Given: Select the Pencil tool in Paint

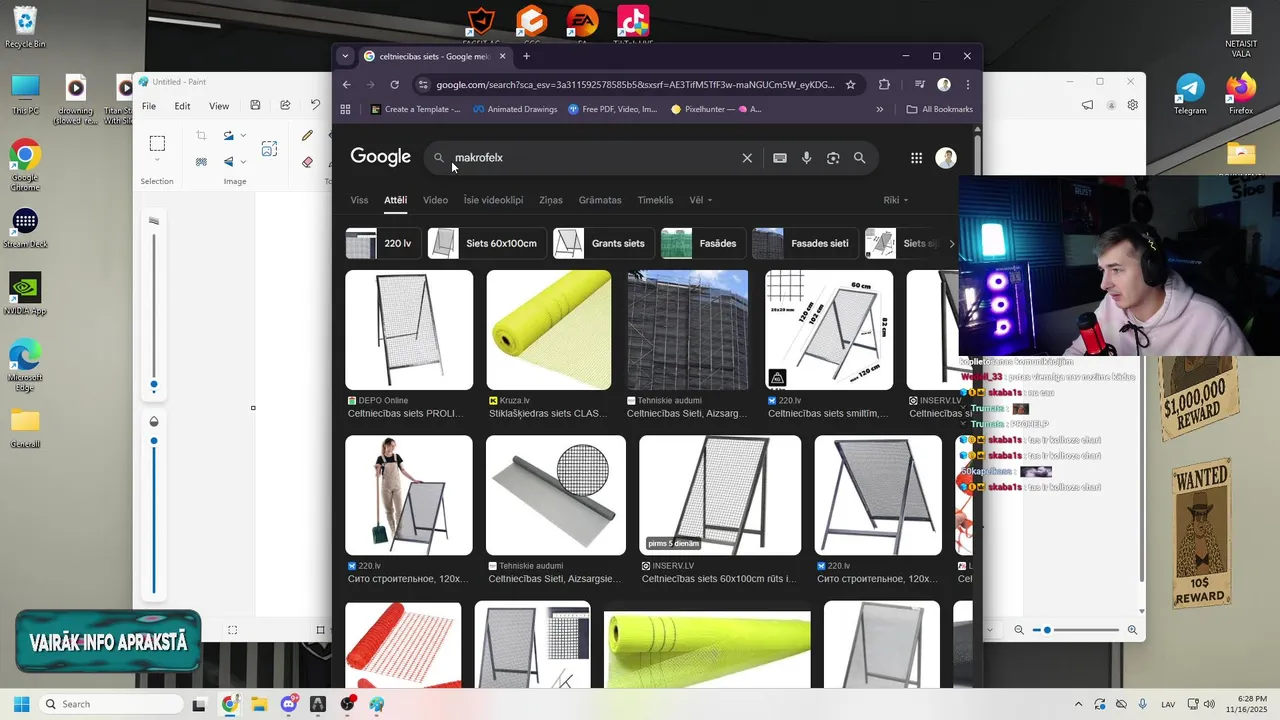Looking at the screenshot, I should (307, 135).
